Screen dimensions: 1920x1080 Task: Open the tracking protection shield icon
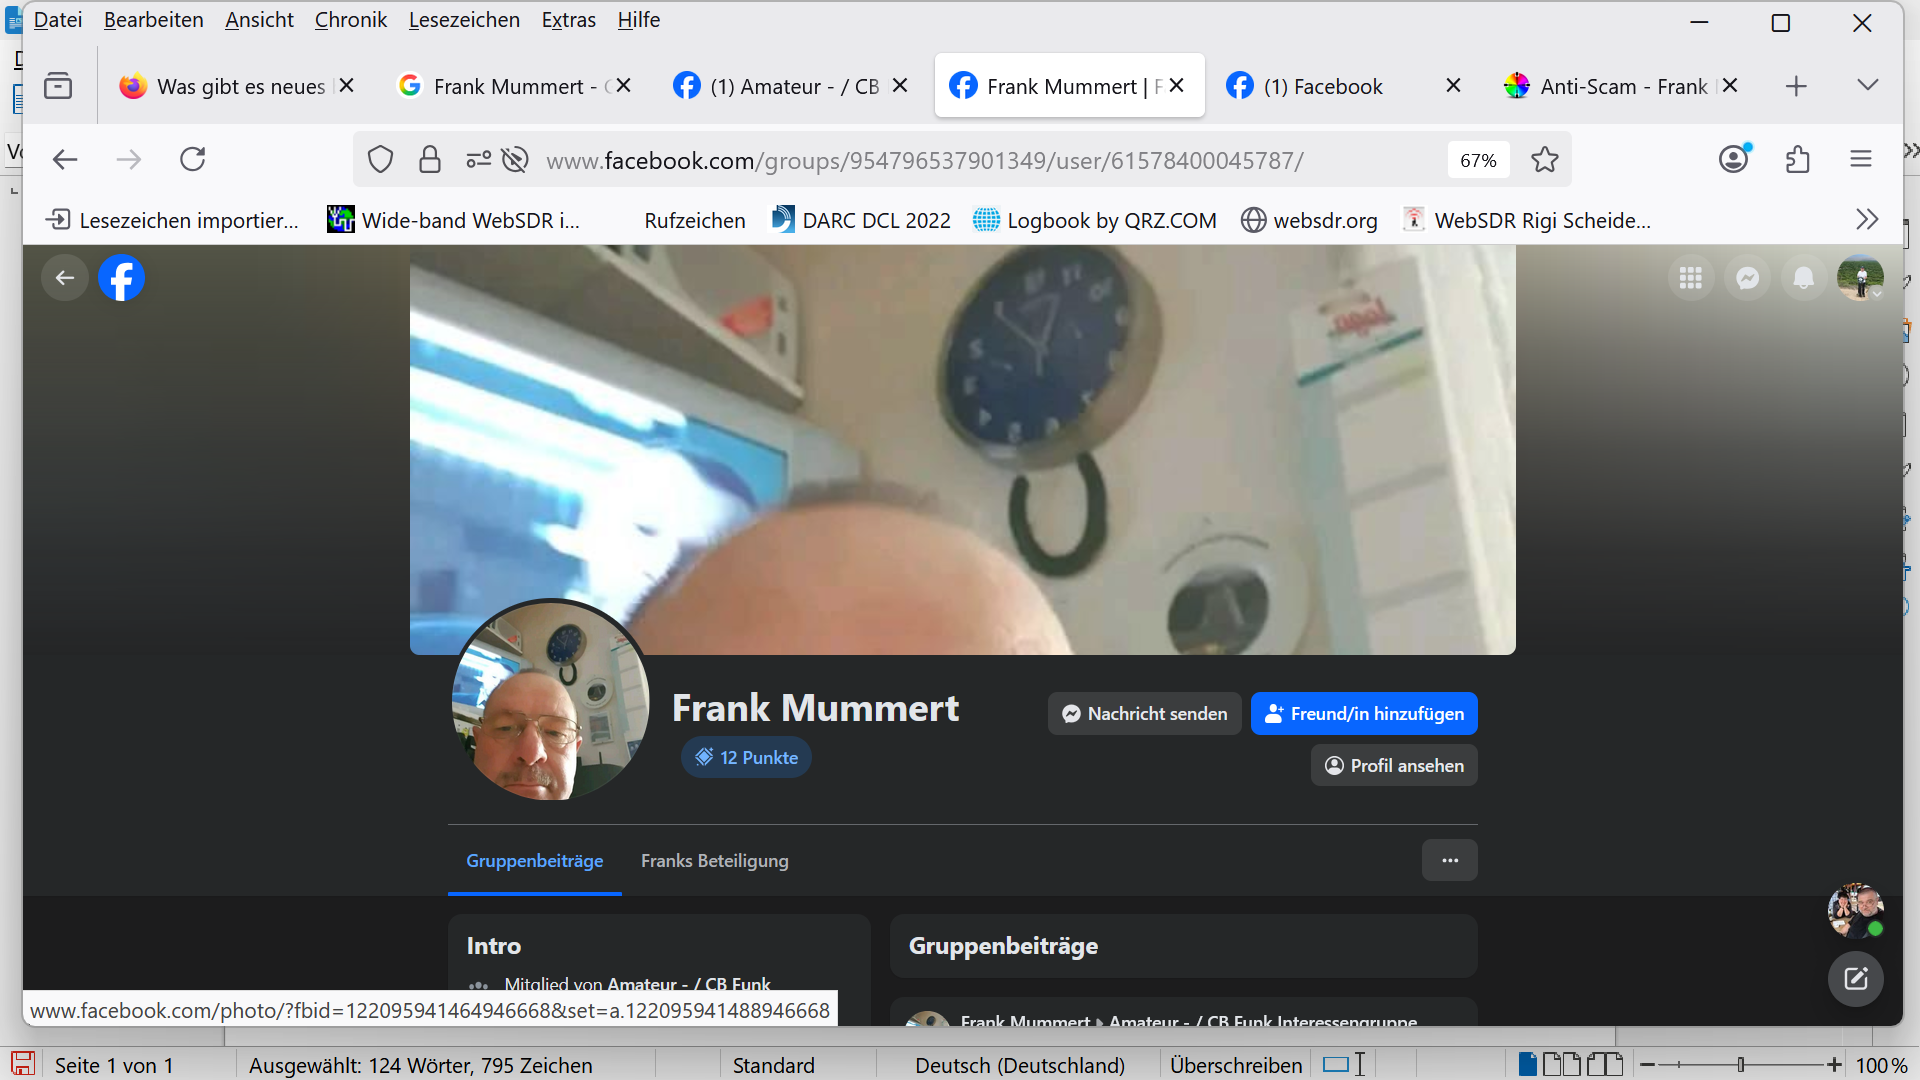click(380, 160)
